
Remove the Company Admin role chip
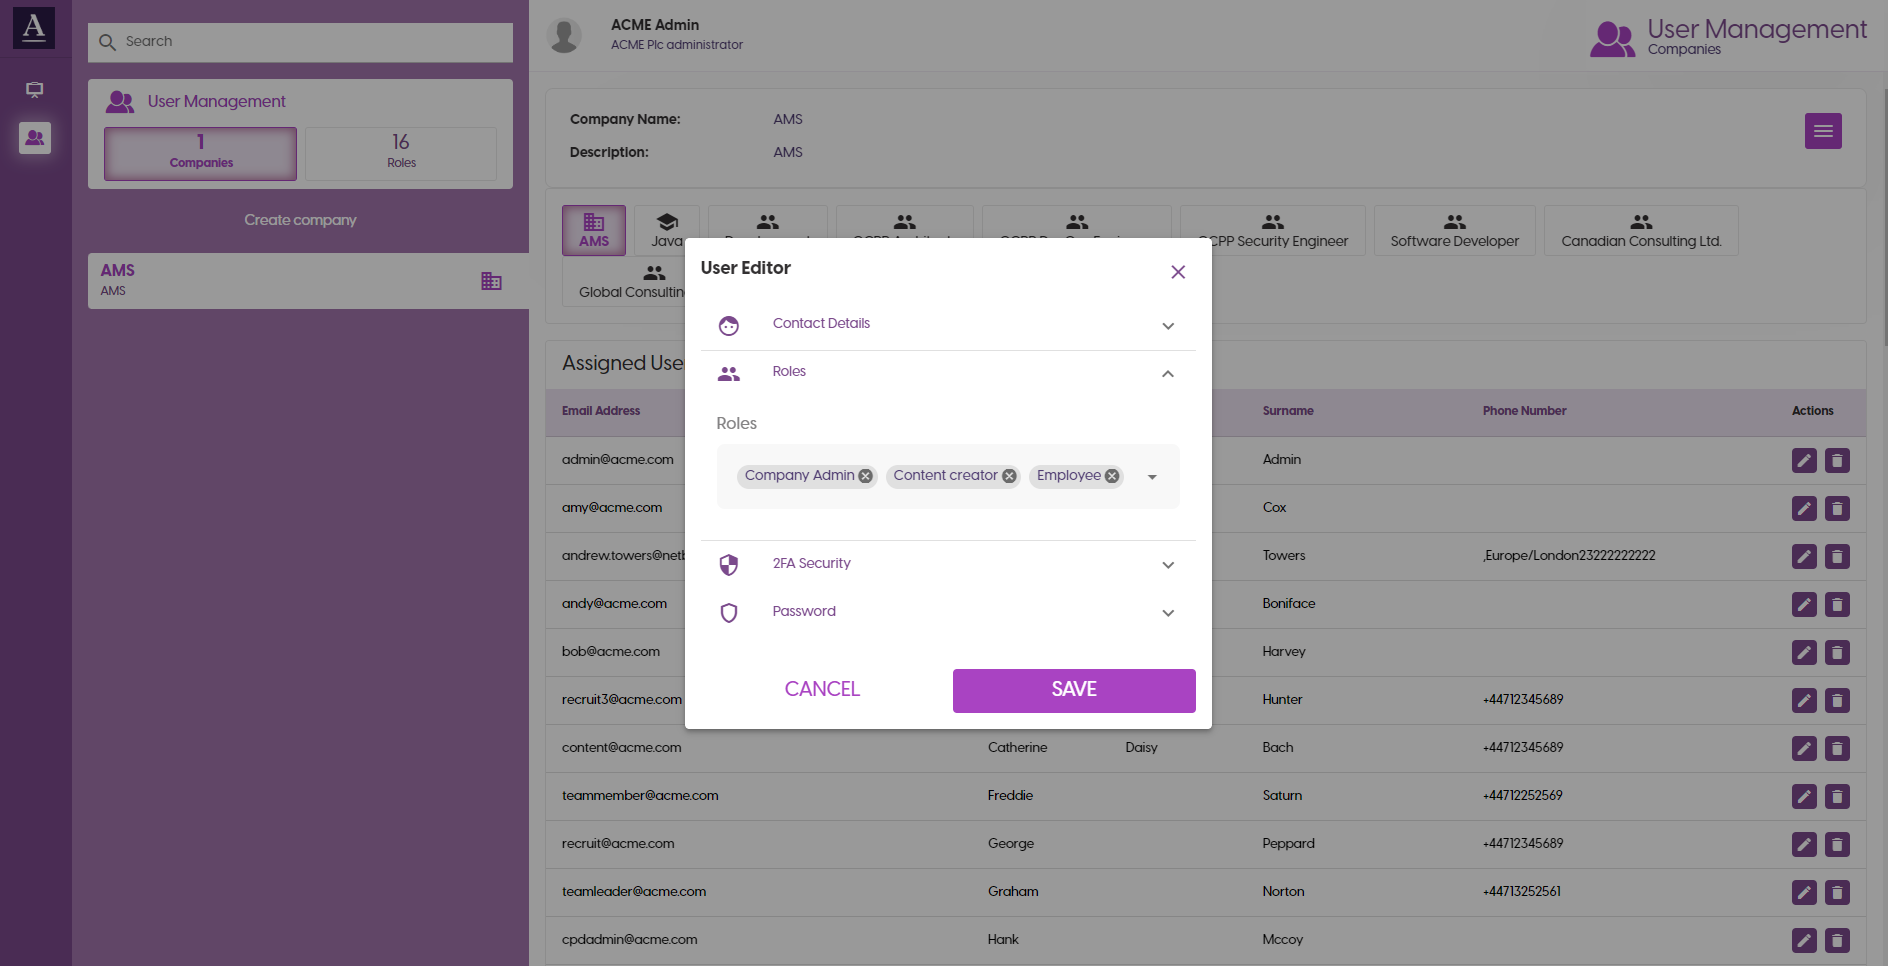click(866, 476)
